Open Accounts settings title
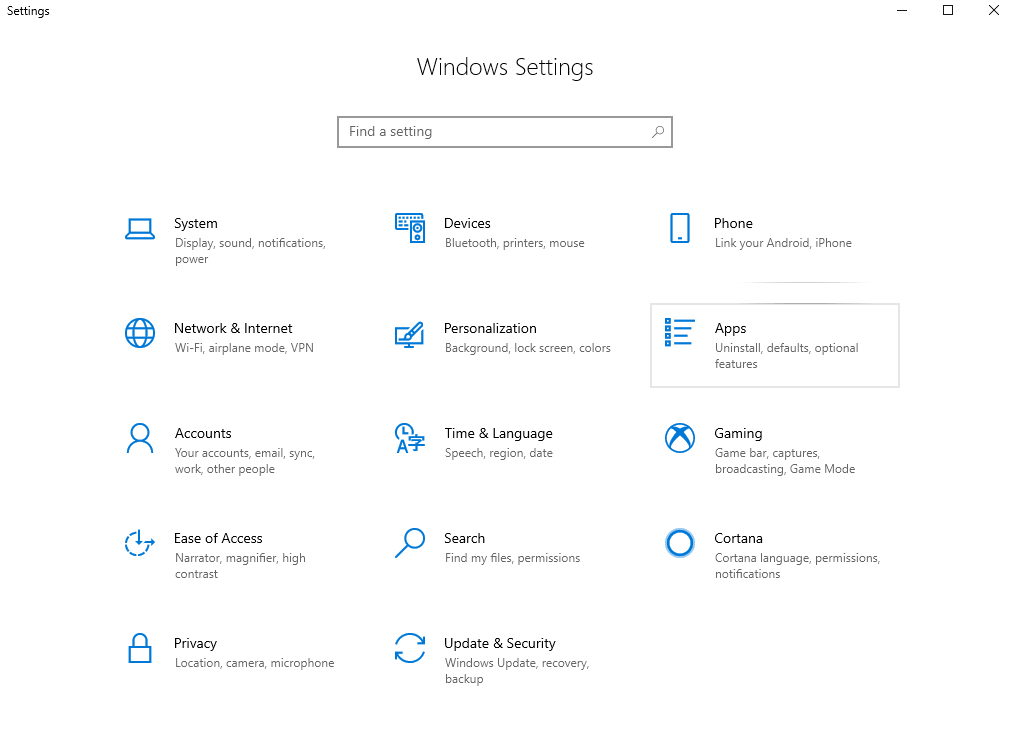The height and width of the screenshot is (753, 1010). pos(203,434)
